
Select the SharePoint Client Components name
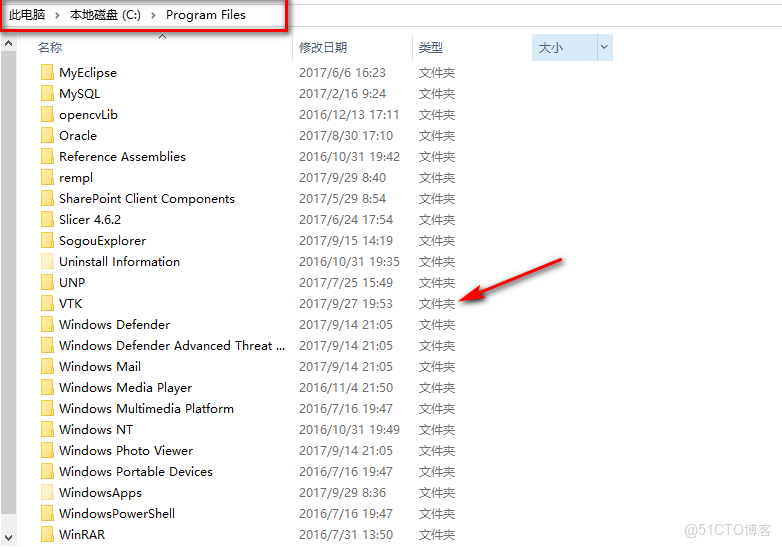pyautogui.click(x=147, y=198)
